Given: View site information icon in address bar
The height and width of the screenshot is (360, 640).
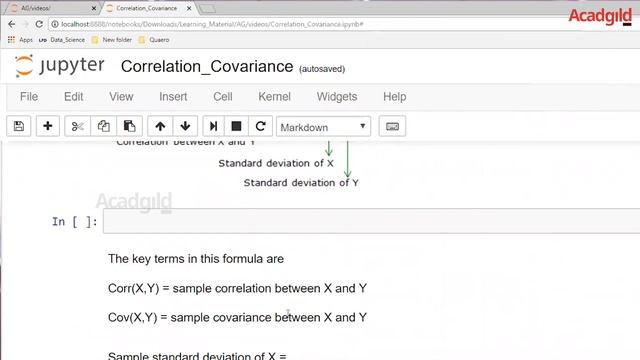Looking at the screenshot, I should click(55, 24).
